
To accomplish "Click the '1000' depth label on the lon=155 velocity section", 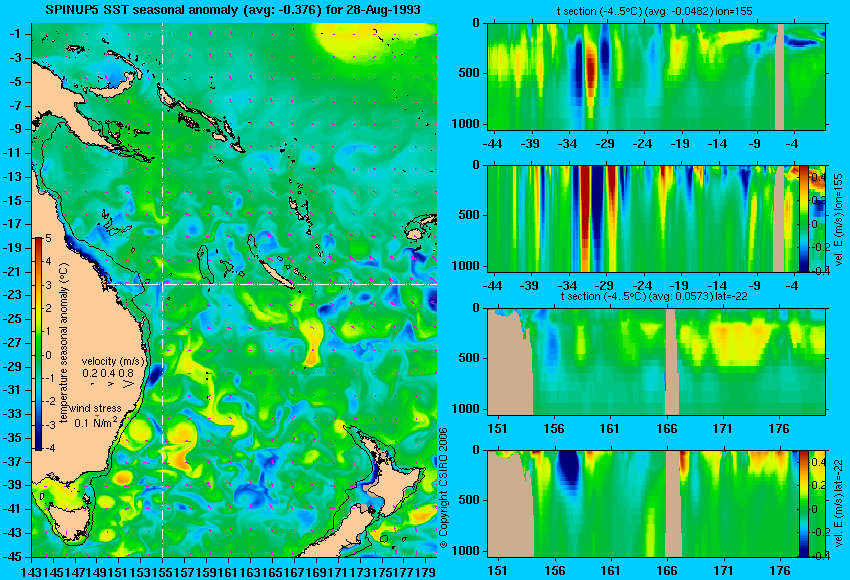I will pyautogui.click(x=466, y=266).
